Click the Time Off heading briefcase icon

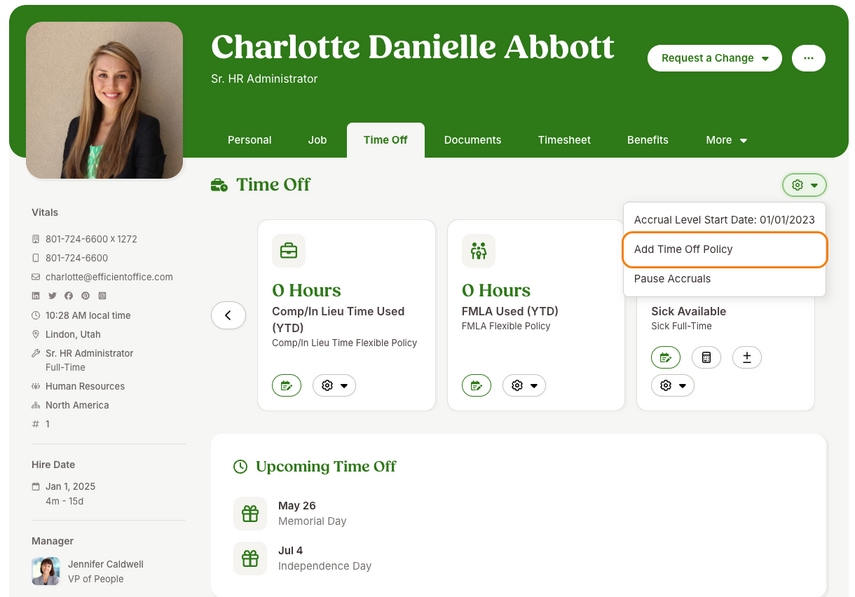pos(219,185)
